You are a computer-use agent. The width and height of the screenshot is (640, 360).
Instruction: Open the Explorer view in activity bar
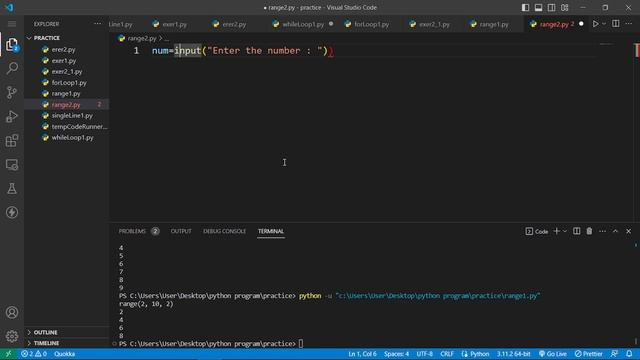pyautogui.click(x=12, y=44)
